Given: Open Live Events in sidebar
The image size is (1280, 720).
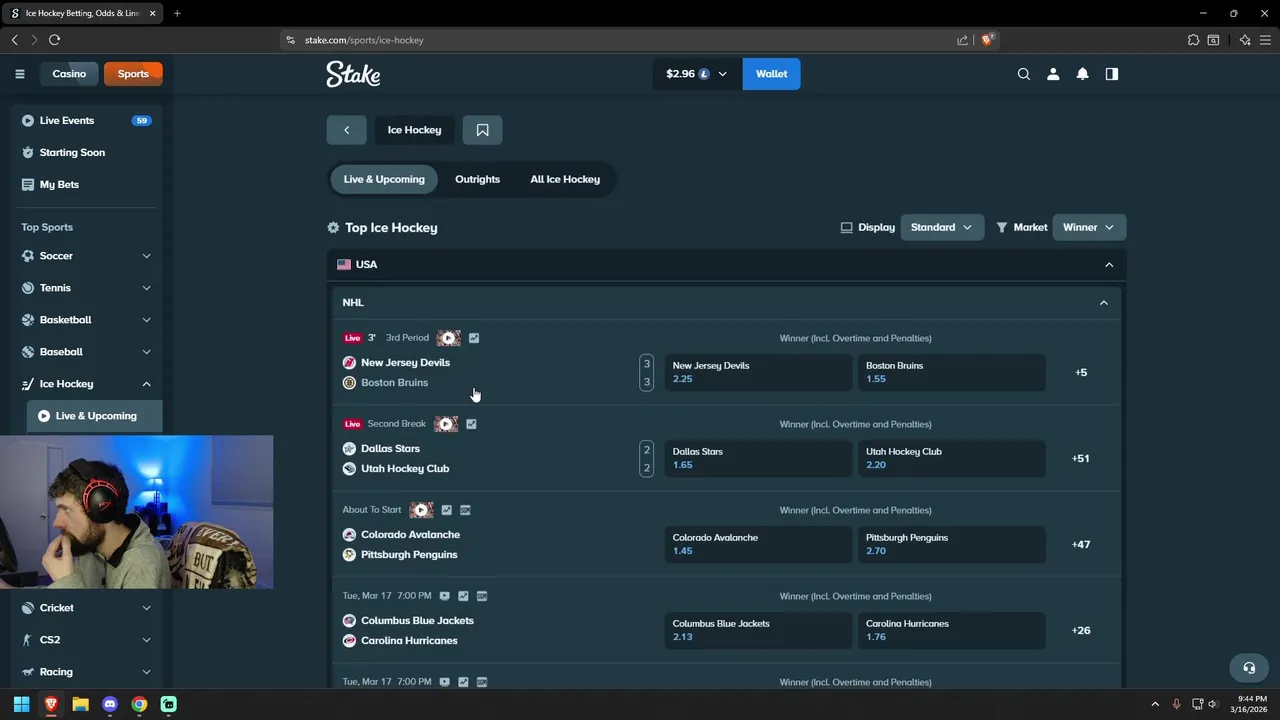Looking at the screenshot, I should [x=88, y=121].
